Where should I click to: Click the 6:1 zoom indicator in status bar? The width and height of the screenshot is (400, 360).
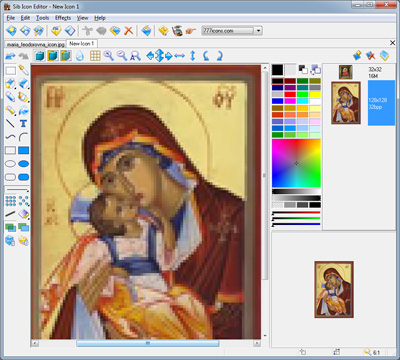372,352
